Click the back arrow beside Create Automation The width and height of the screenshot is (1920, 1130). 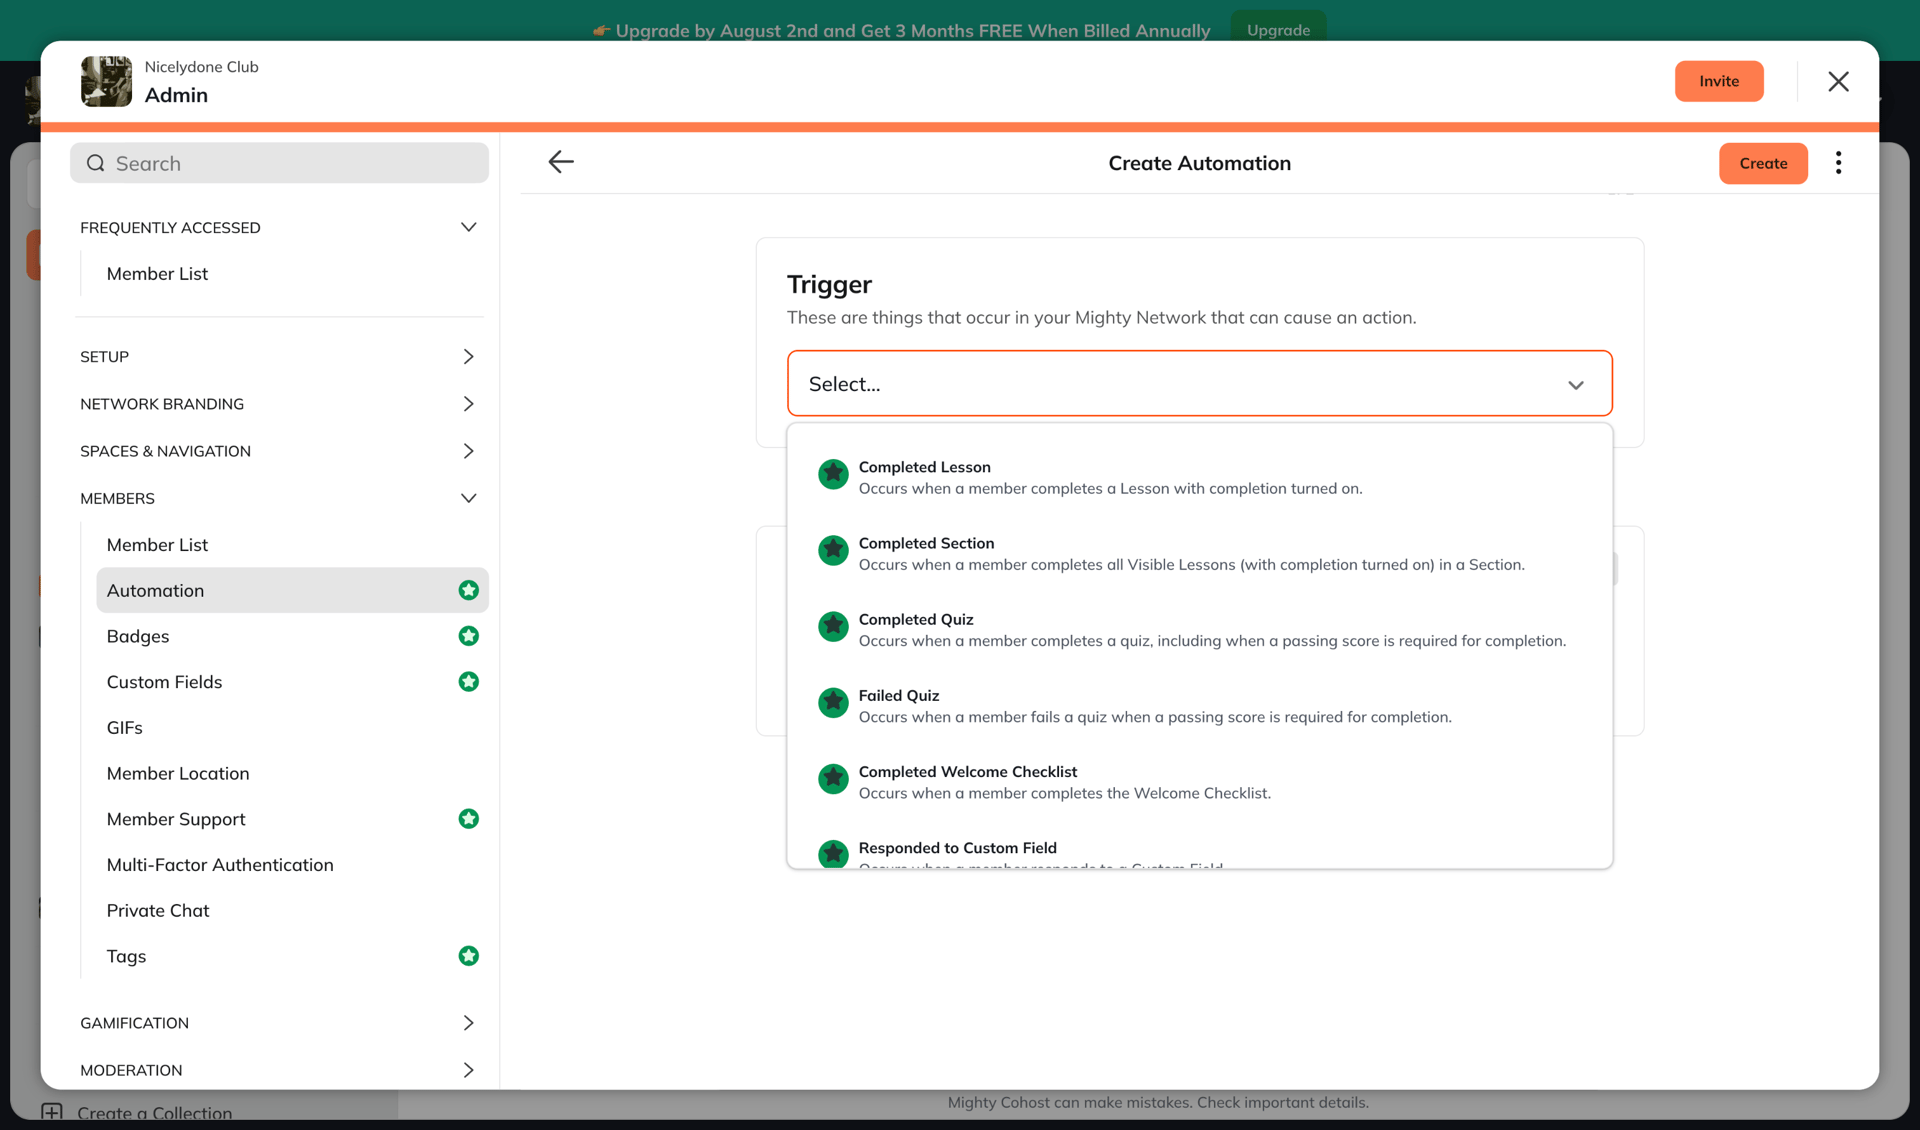point(561,162)
